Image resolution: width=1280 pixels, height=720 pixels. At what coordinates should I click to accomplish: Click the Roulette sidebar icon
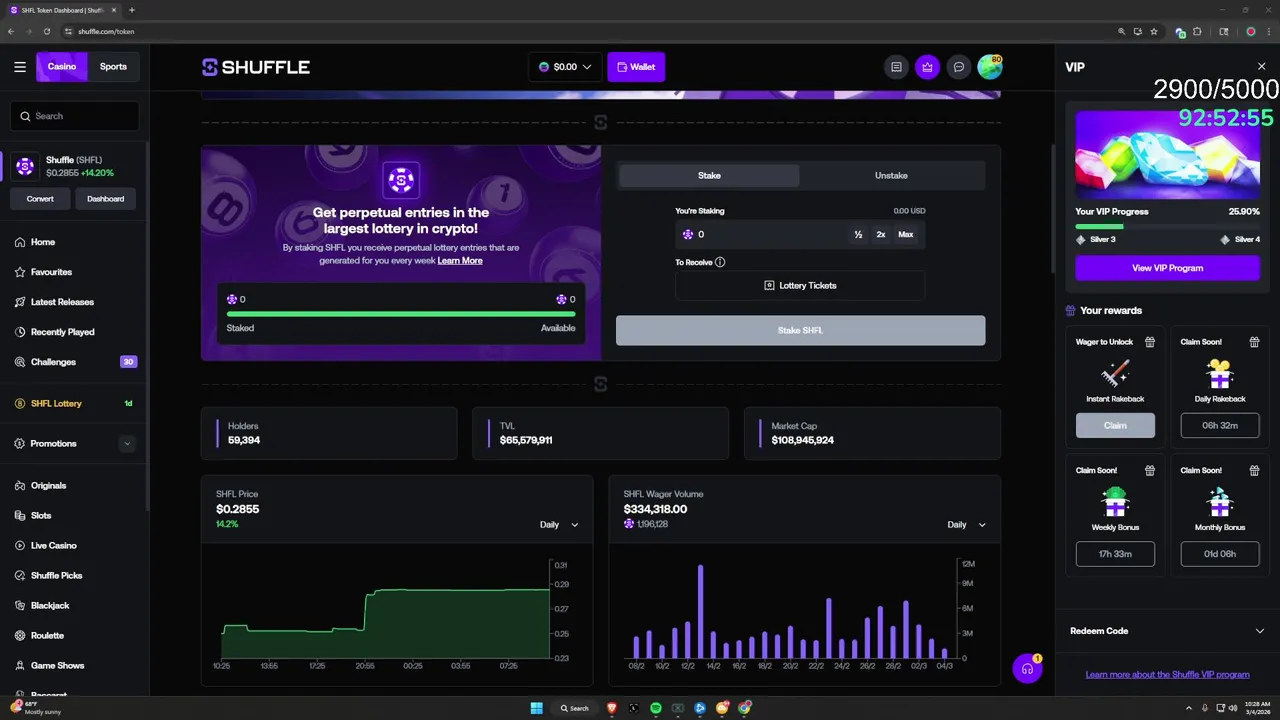[x=20, y=636]
